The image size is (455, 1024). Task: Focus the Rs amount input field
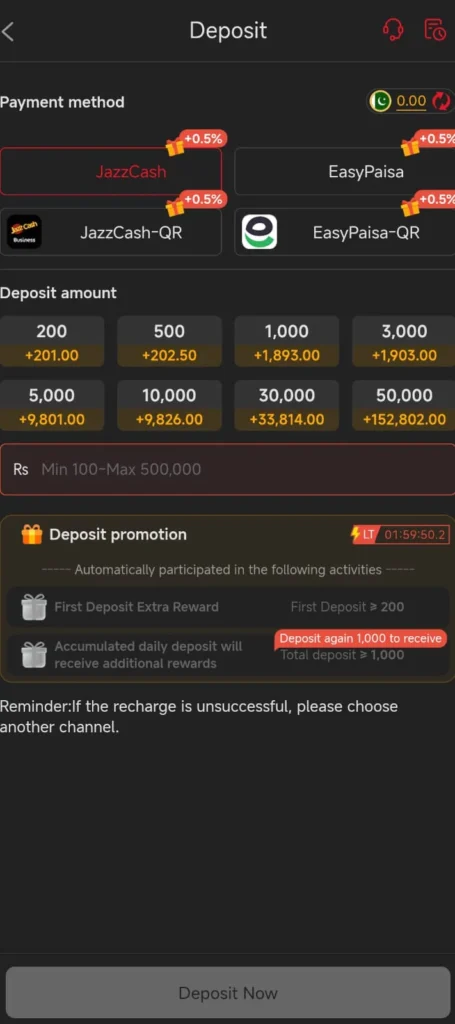coord(227,469)
